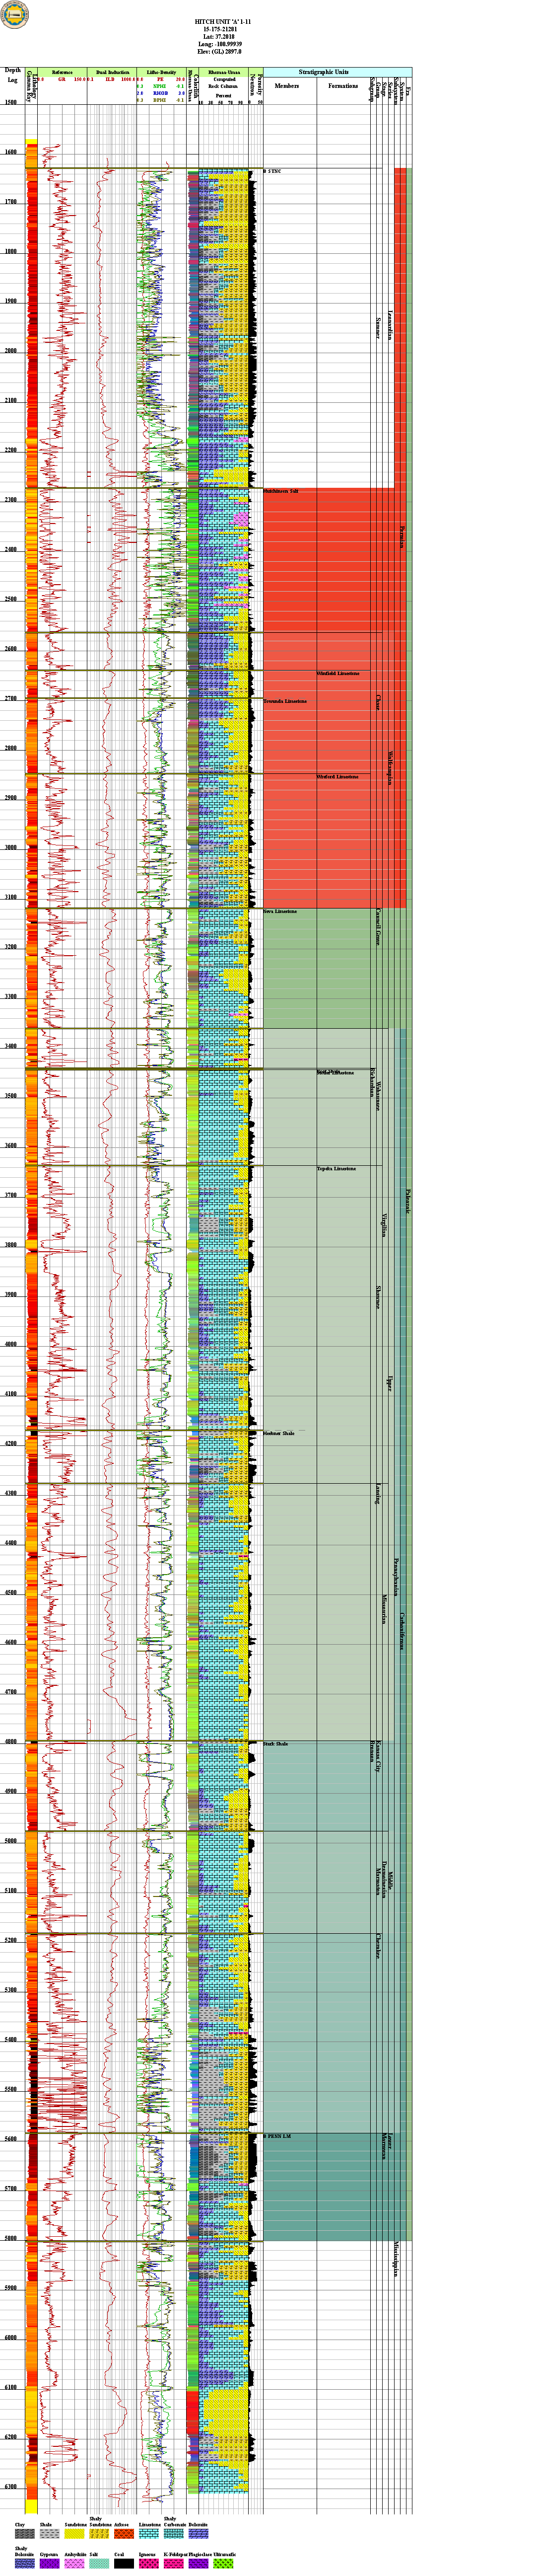Click the vertical Lansing group label
The image size is (536, 2576).
pyautogui.click(x=378, y=1493)
